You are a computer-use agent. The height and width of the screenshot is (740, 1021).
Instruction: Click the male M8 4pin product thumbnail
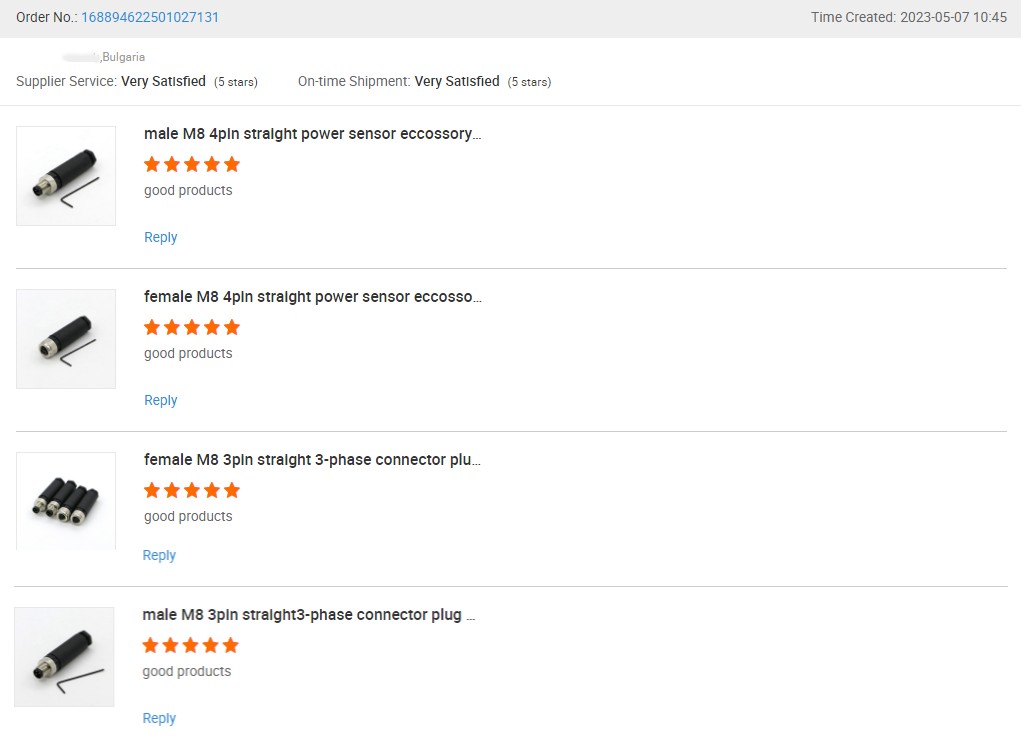[66, 176]
